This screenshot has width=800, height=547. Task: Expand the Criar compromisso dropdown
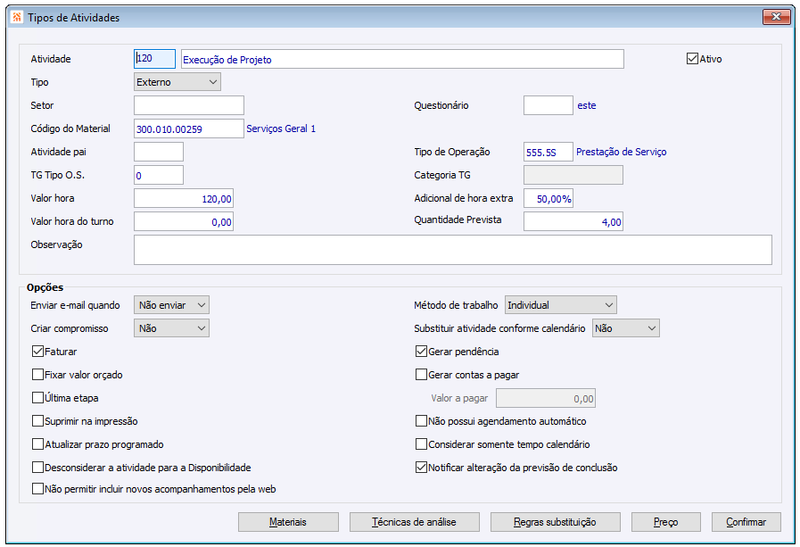click(171, 328)
